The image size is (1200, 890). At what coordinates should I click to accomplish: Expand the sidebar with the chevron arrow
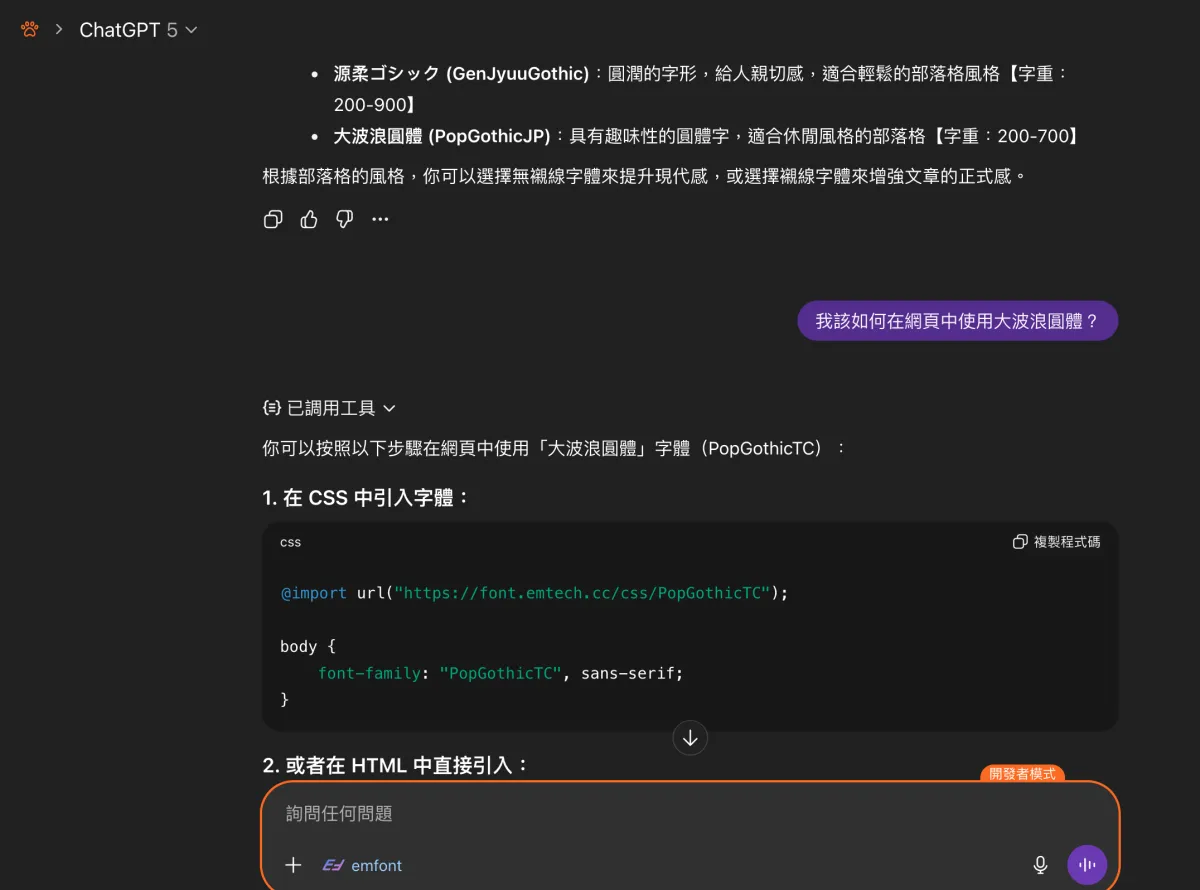pos(58,30)
